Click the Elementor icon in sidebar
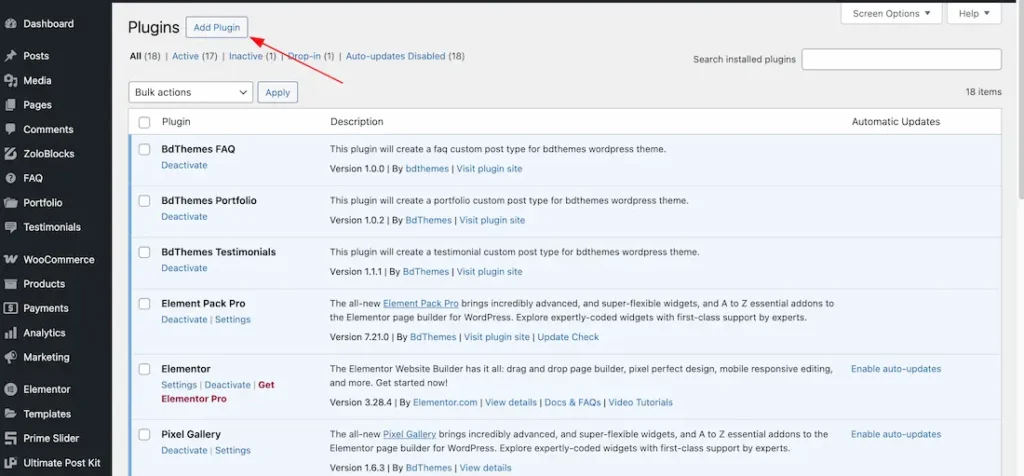The image size is (1024, 476). click(10, 390)
